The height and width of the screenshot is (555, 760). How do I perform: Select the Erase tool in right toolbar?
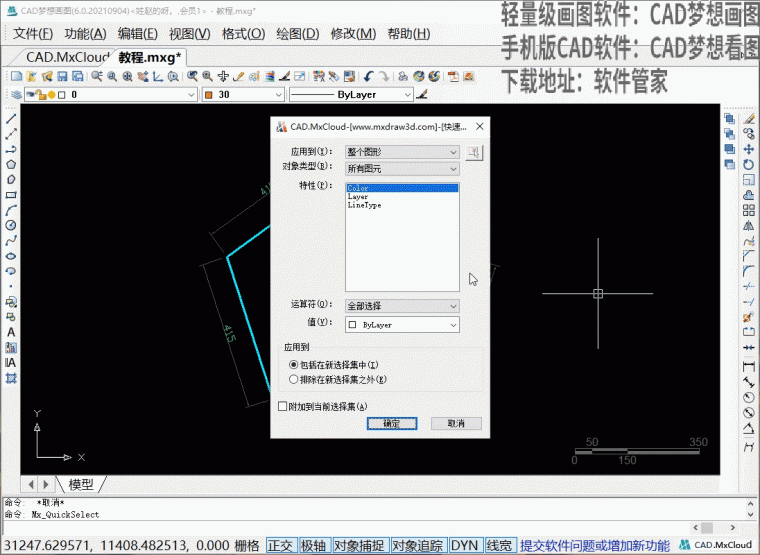(x=749, y=118)
